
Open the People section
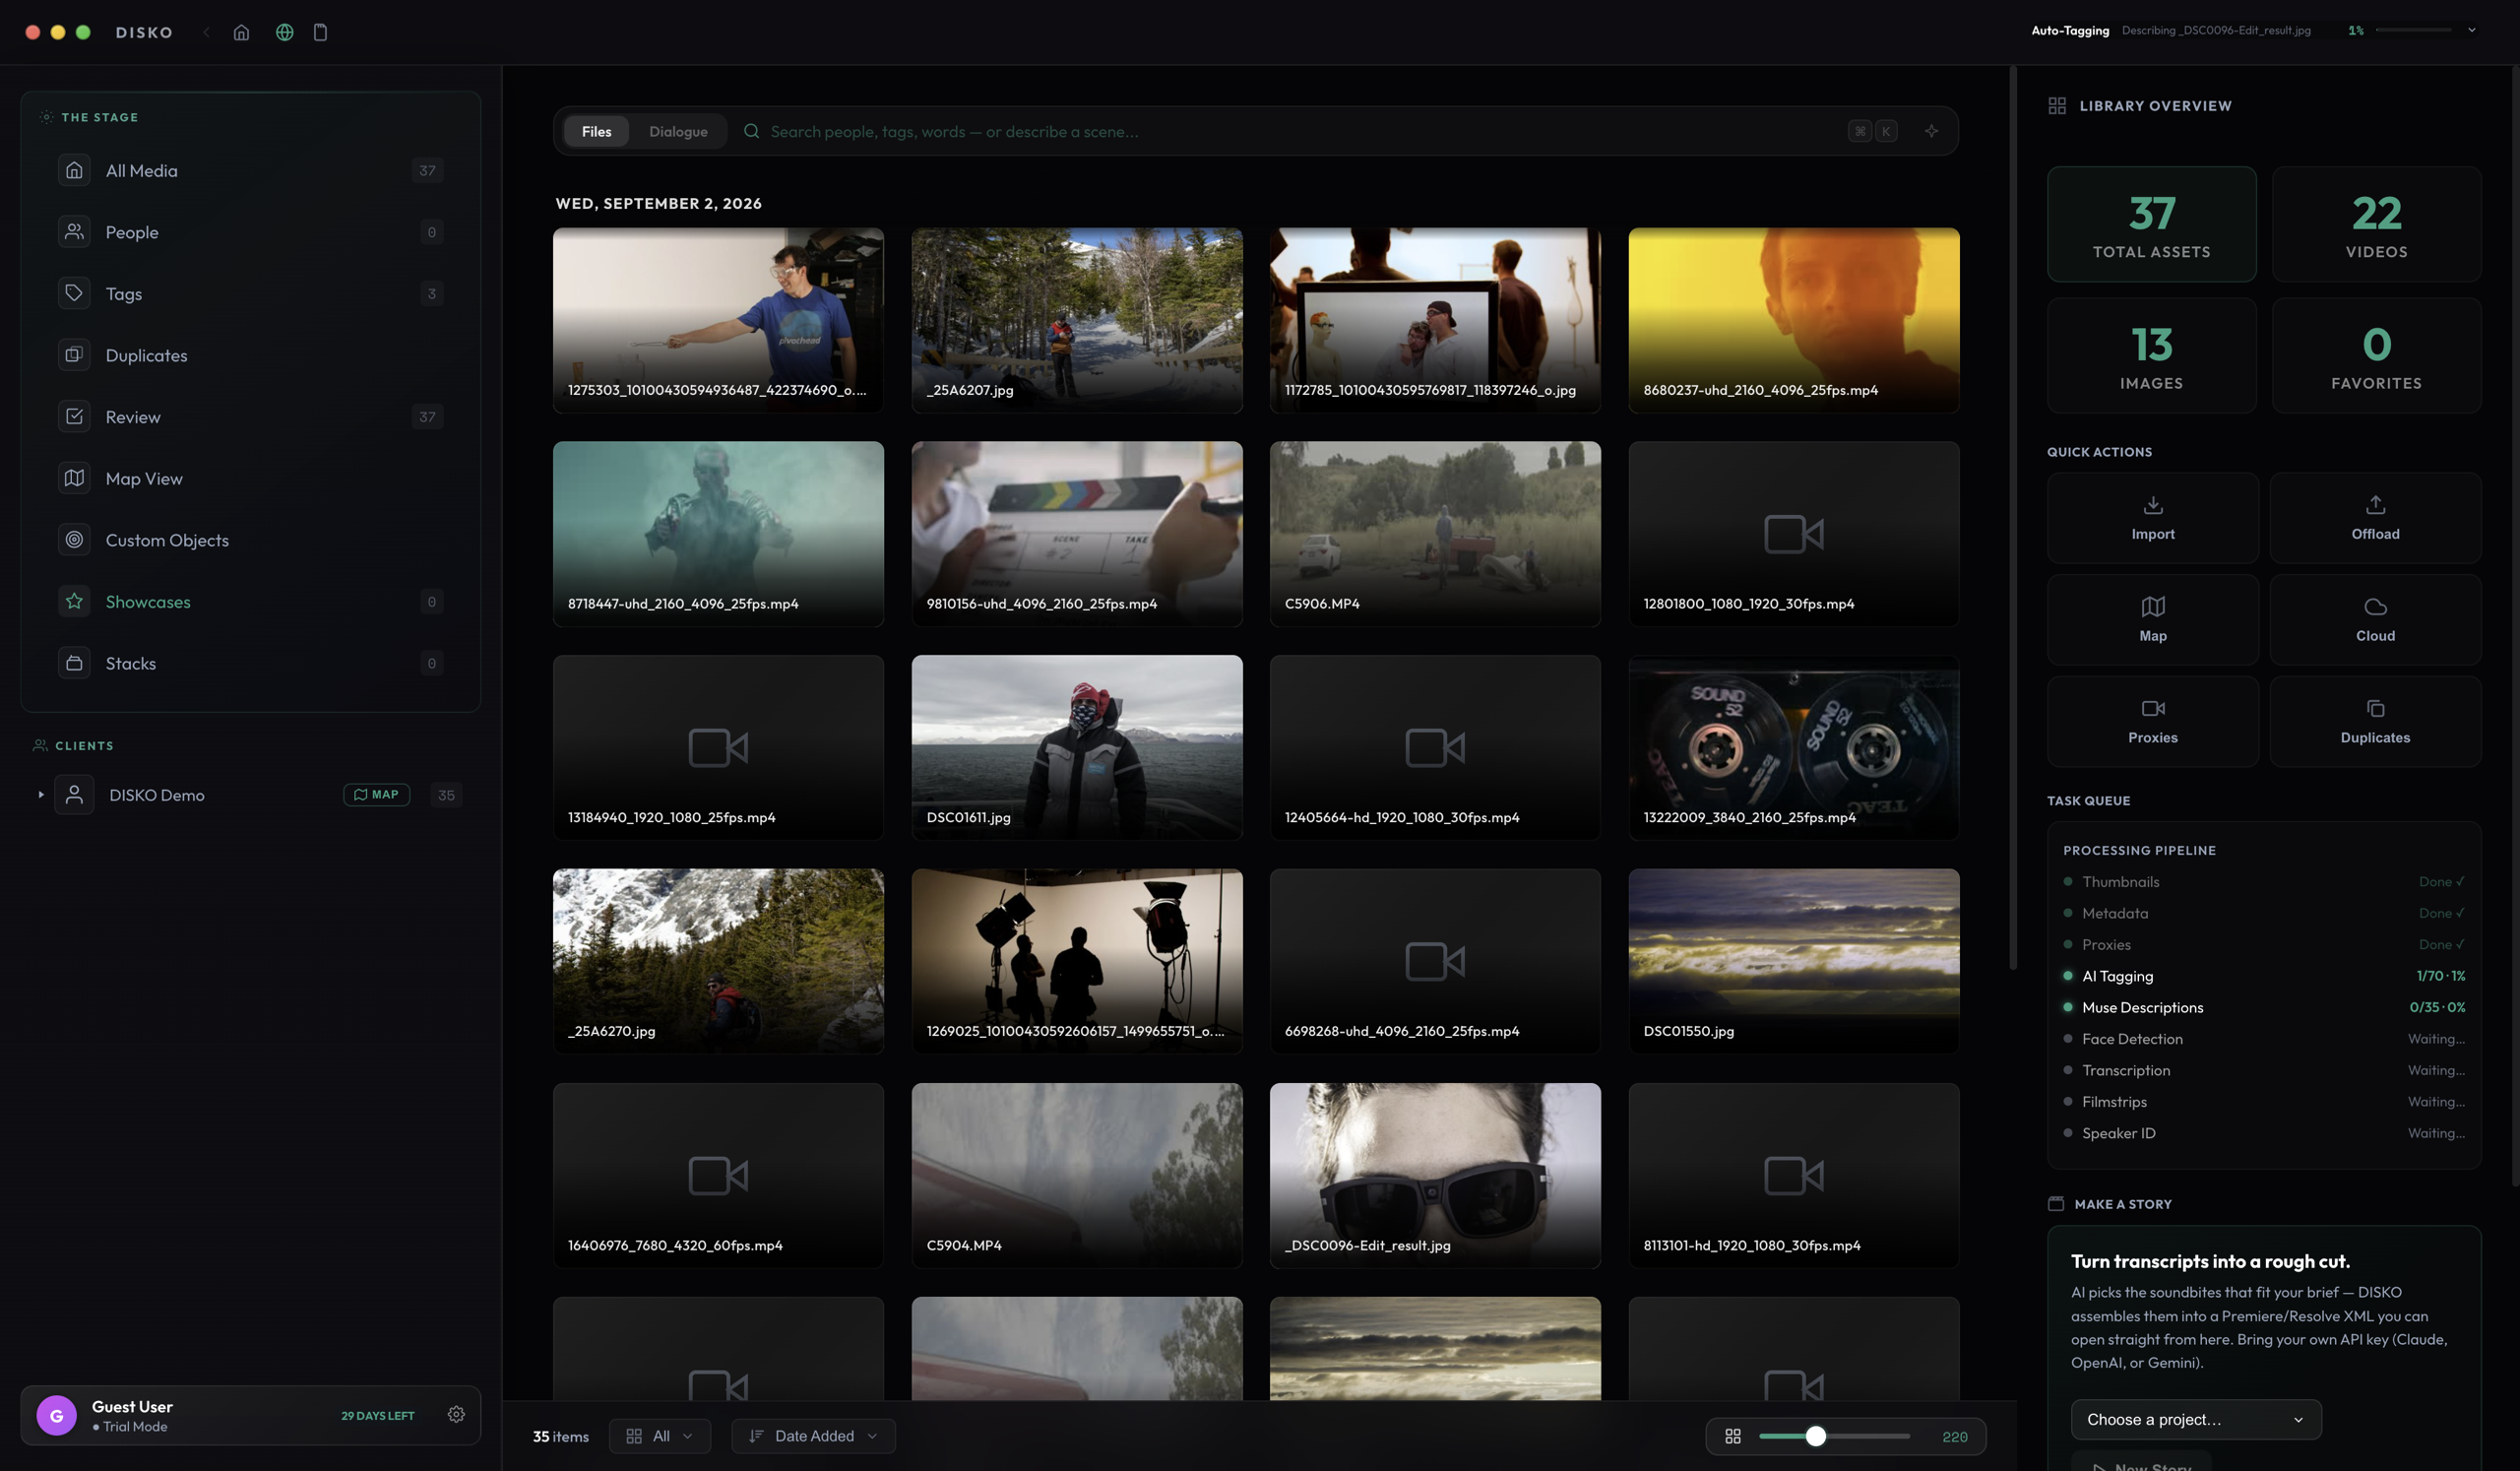251,232
